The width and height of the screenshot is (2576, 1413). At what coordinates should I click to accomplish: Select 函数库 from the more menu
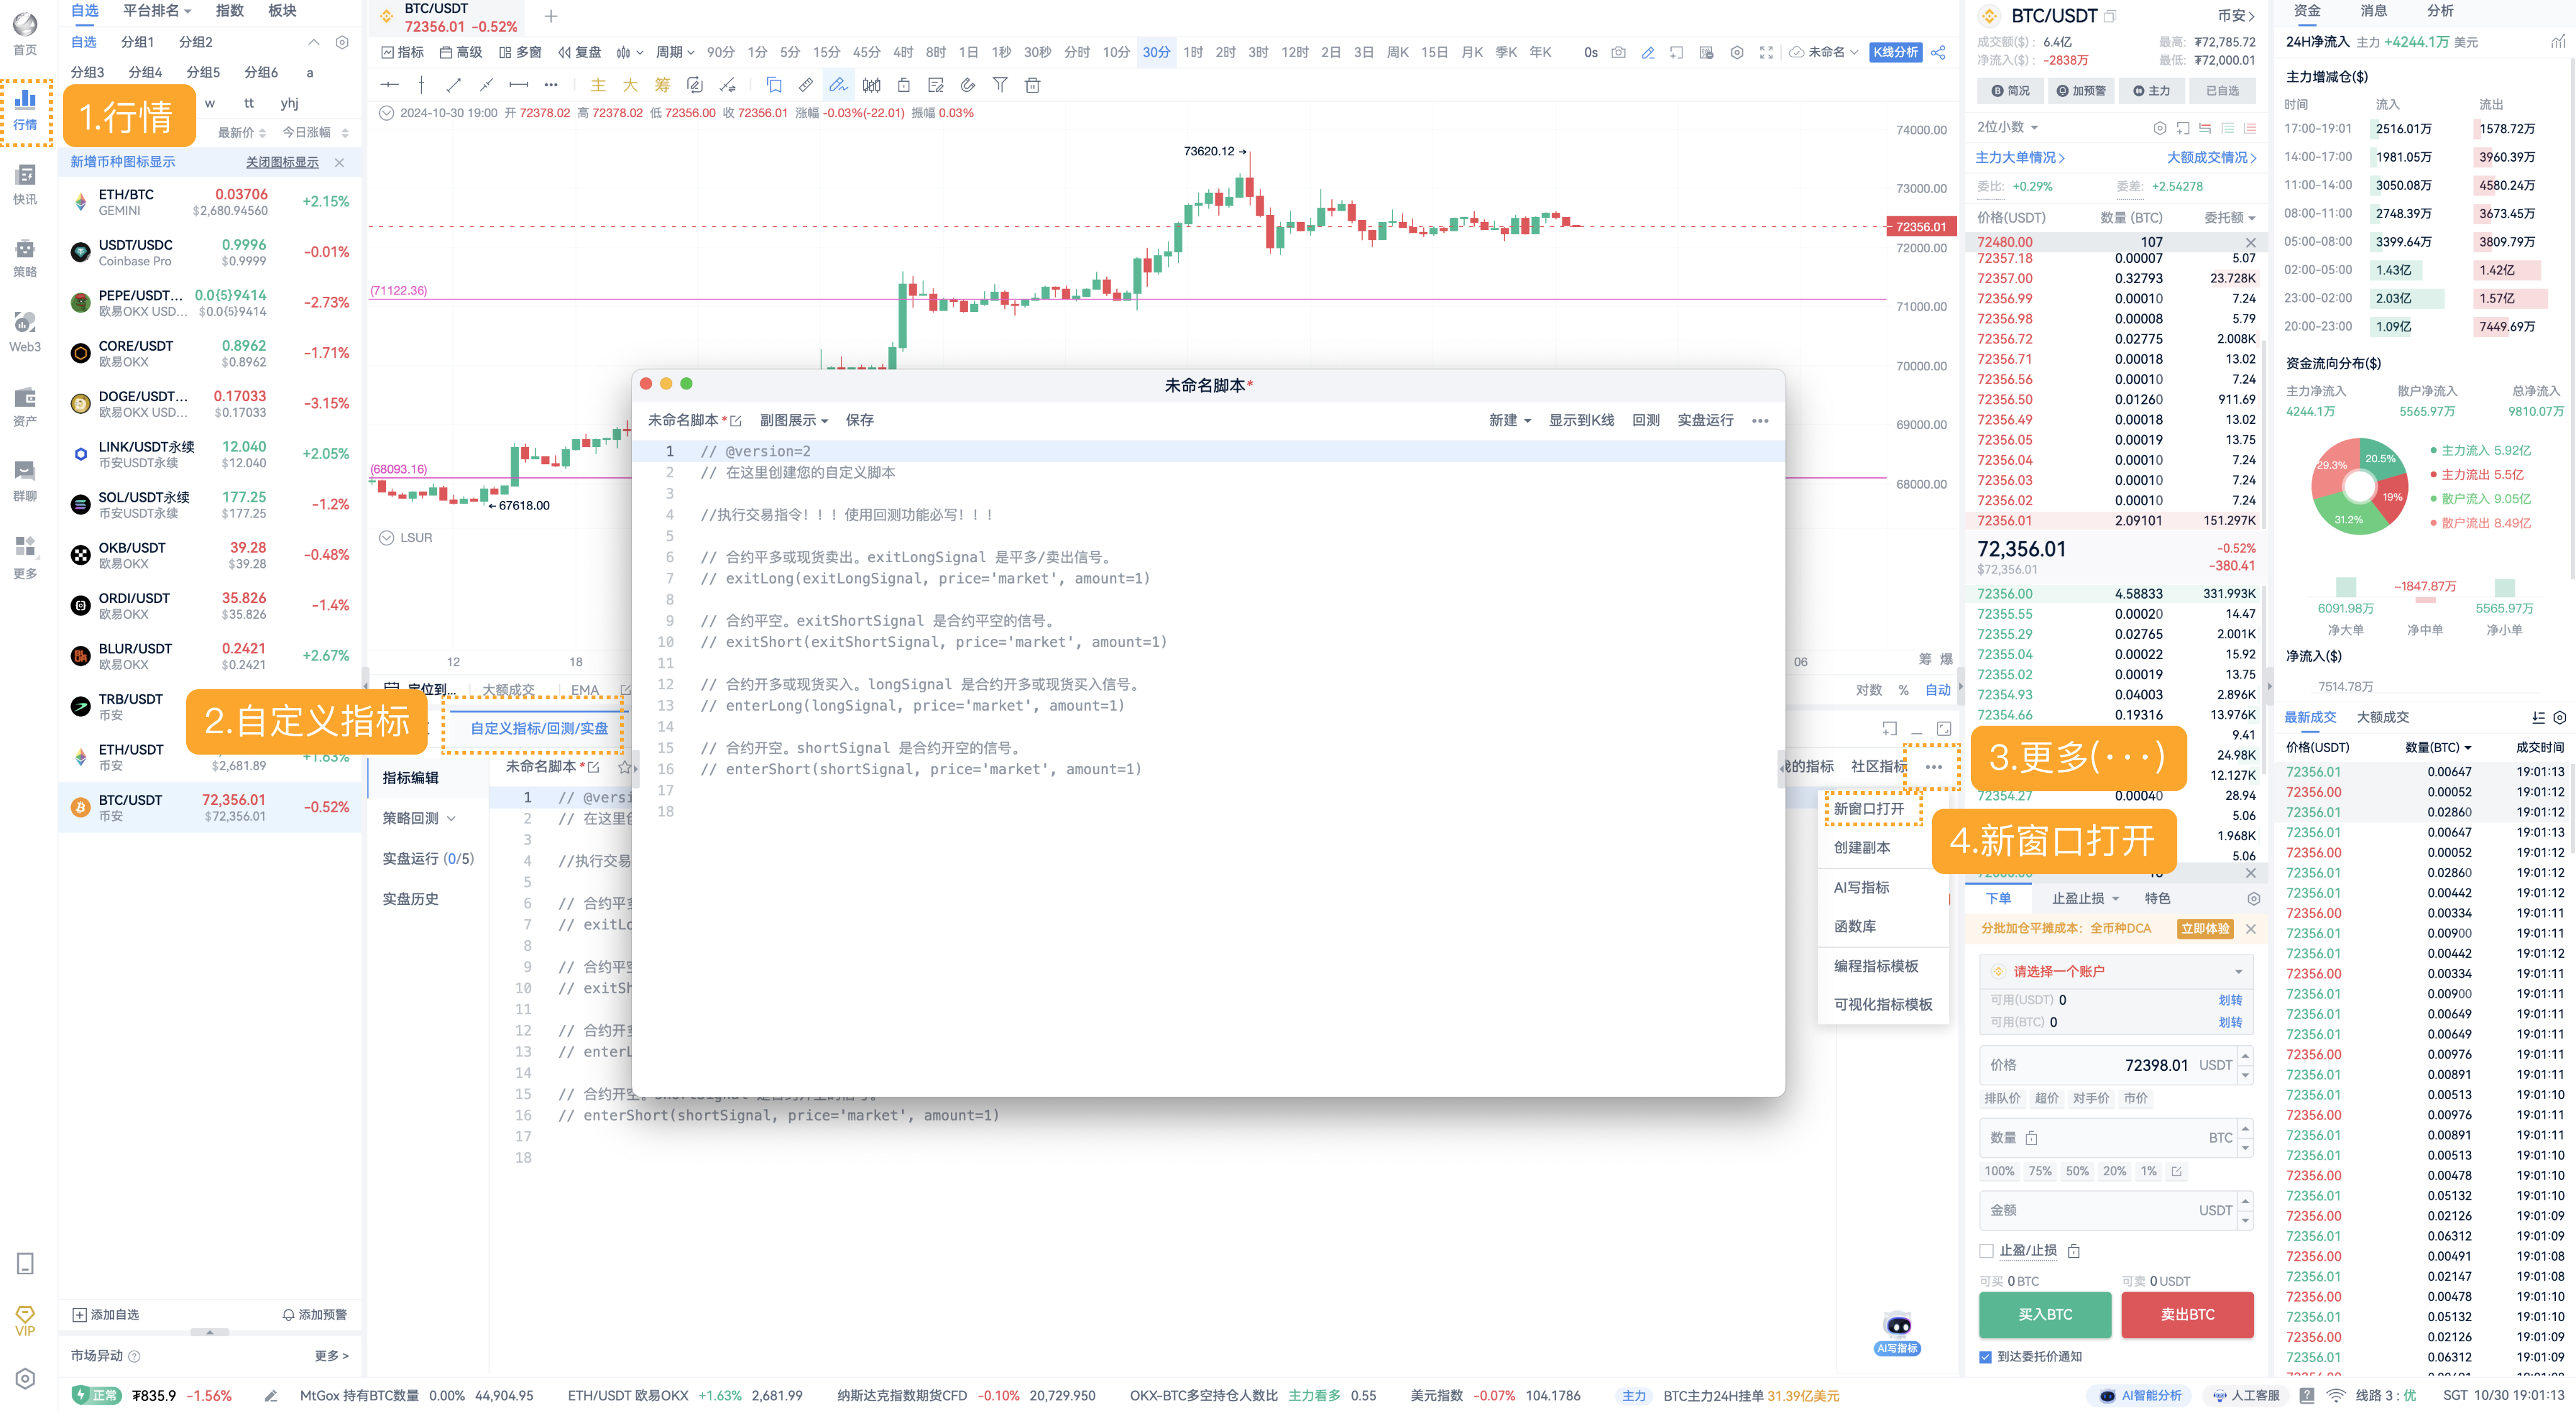coord(1854,926)
